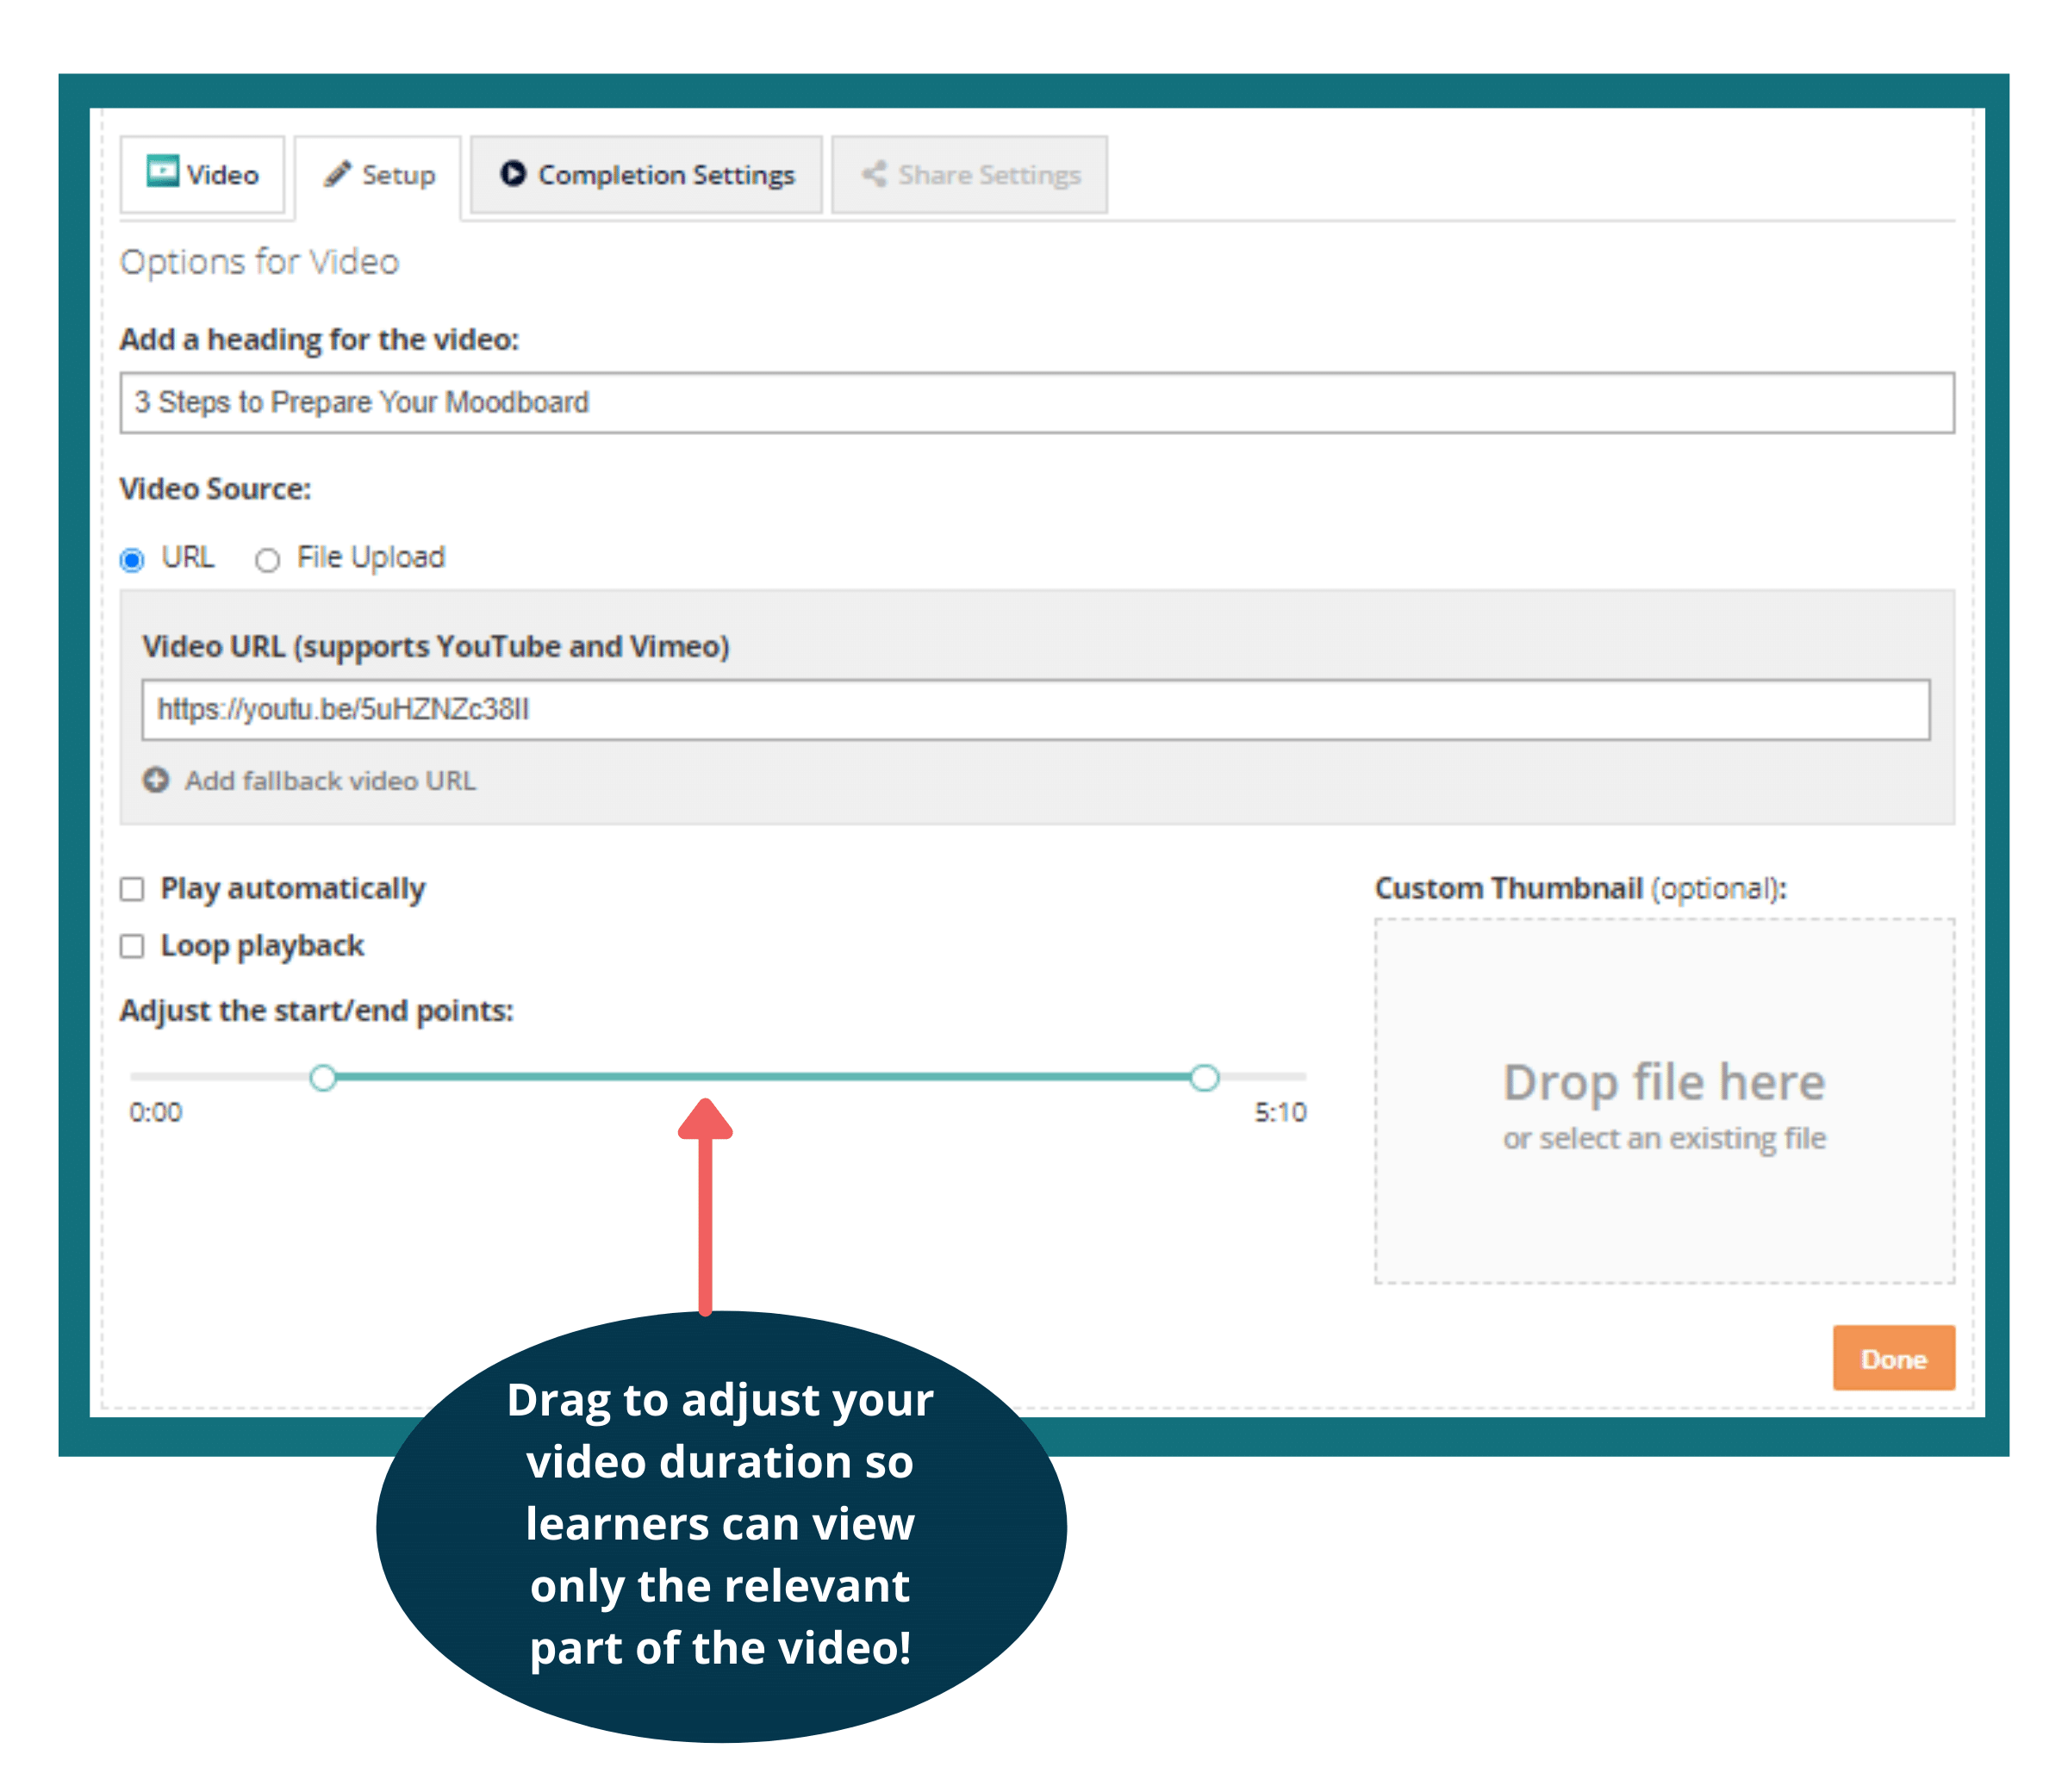This screenshot has width=2068, height=1792.
Task: Open the Video tab
Action: pos(203,175)
